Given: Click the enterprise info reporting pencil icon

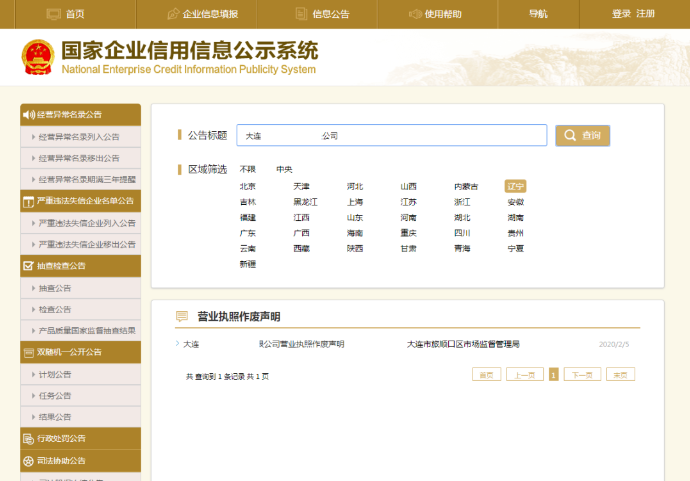Looking at the screenshot, I should tap(173, 14).
